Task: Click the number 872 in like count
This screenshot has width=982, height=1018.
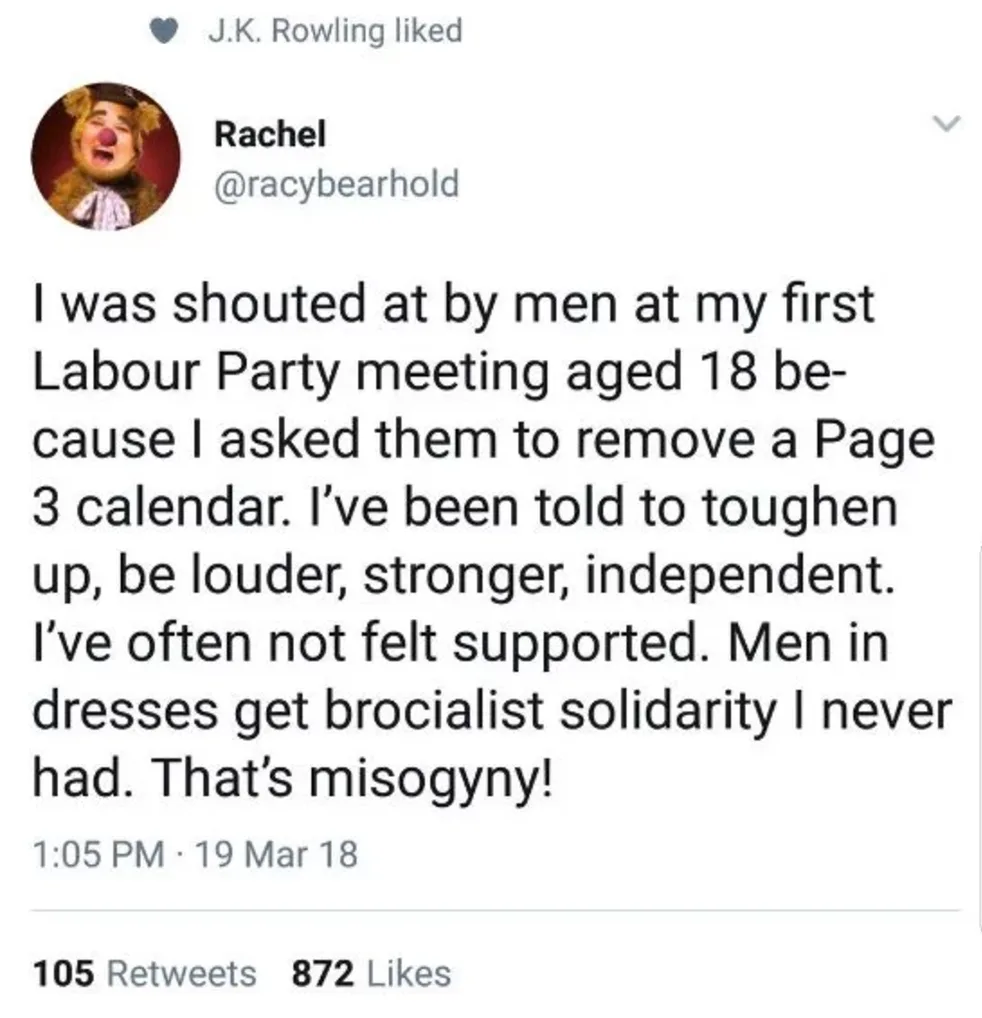Action: coord(323,973)
